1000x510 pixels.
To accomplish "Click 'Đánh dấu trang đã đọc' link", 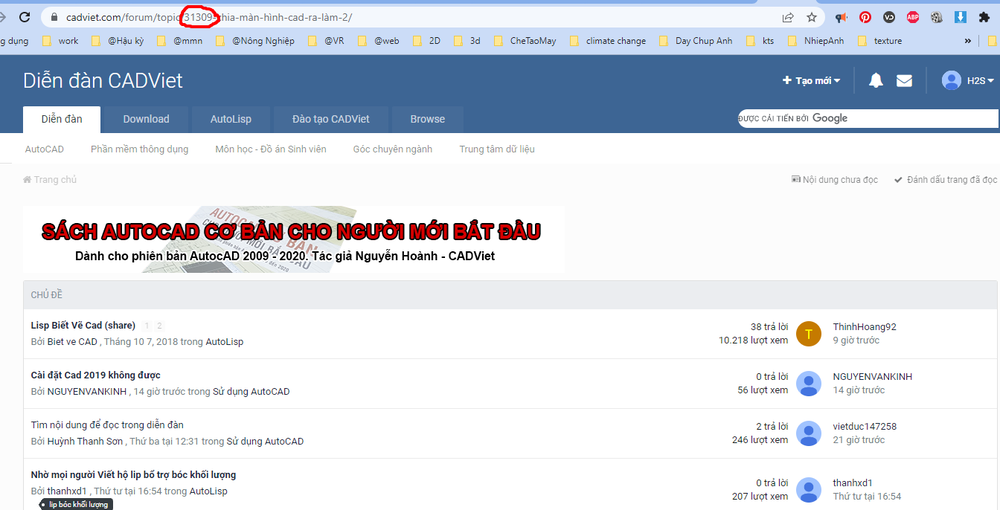I will pos(945,180).
